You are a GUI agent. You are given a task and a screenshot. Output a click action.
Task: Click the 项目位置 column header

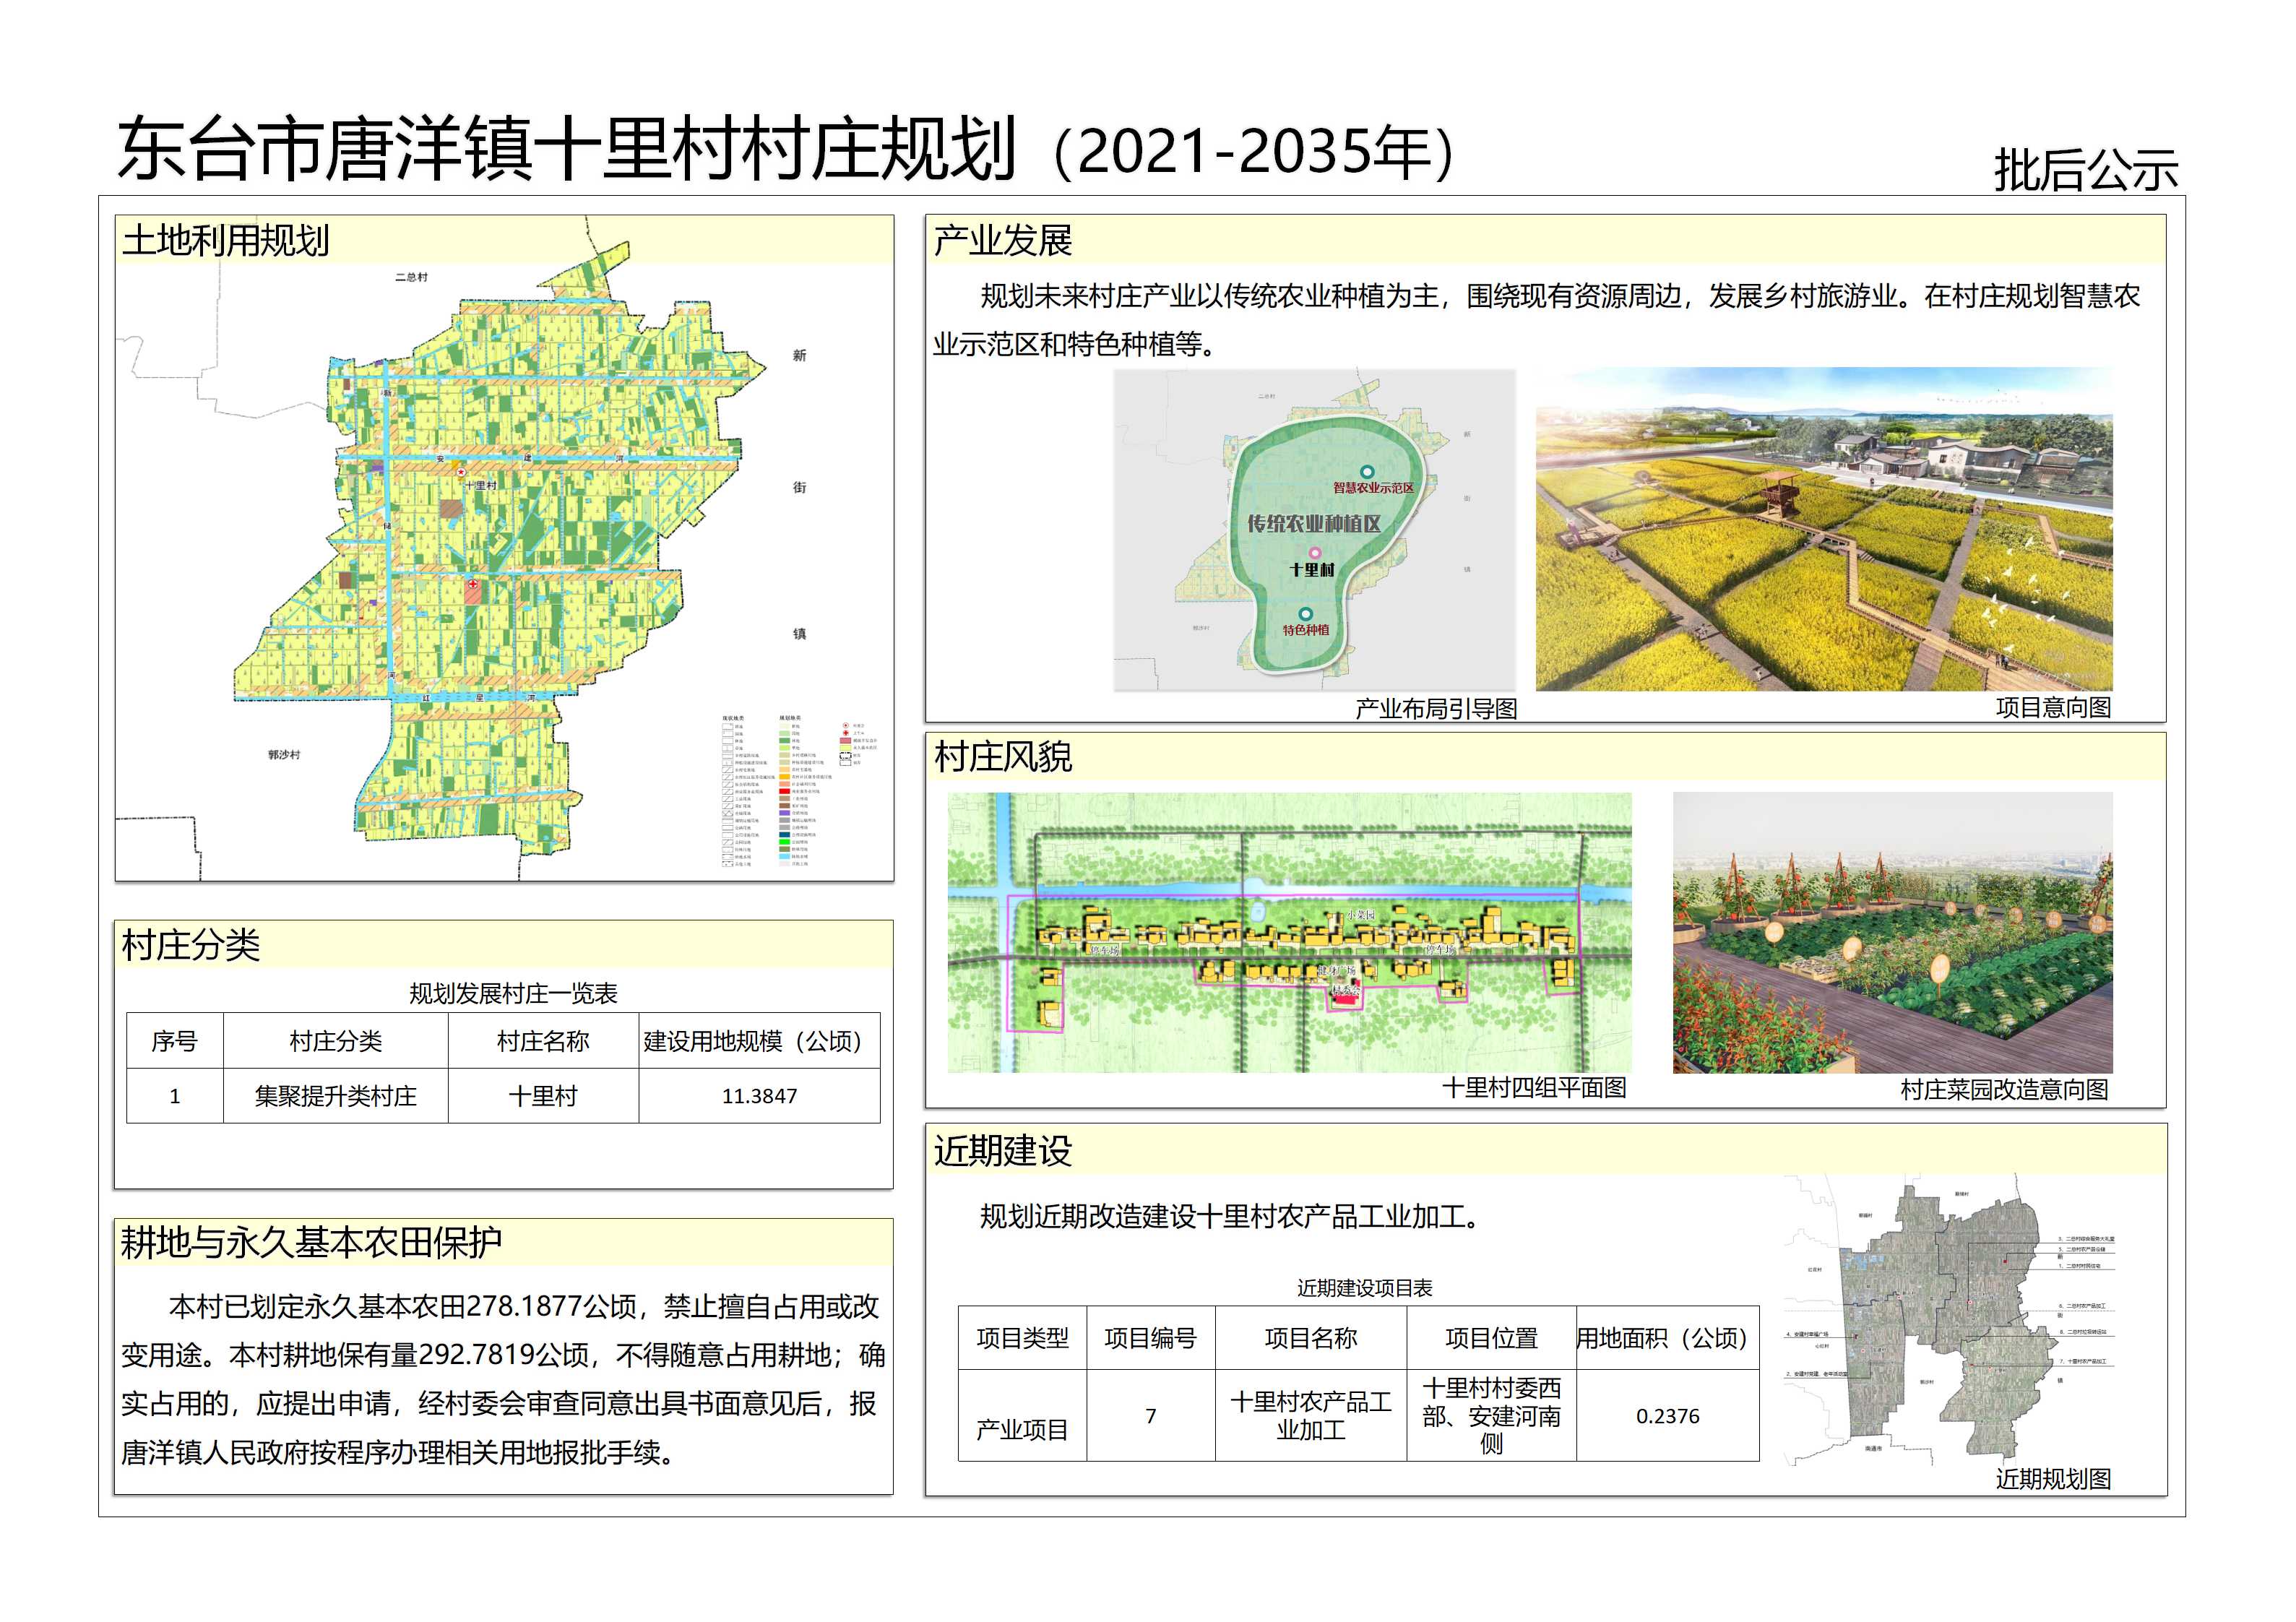(x=1491, y=1338)
